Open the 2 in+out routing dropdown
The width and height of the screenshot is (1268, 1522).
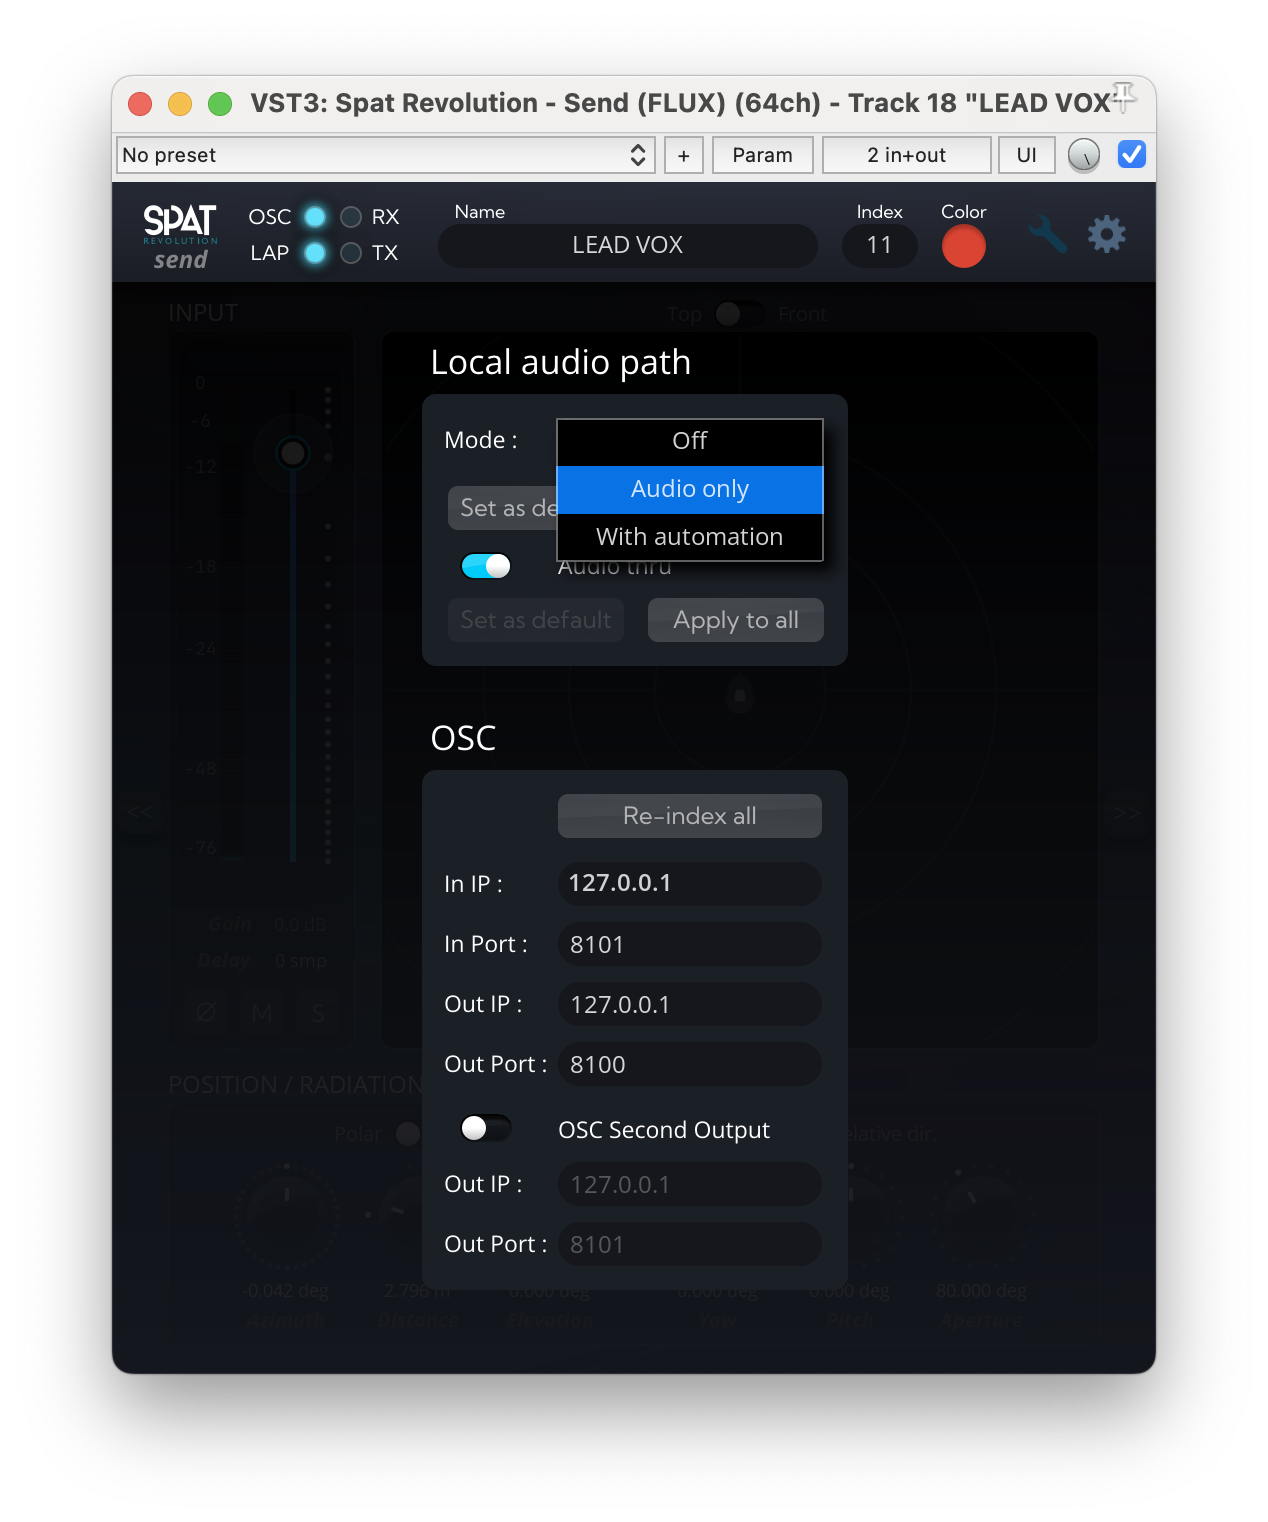906,155
